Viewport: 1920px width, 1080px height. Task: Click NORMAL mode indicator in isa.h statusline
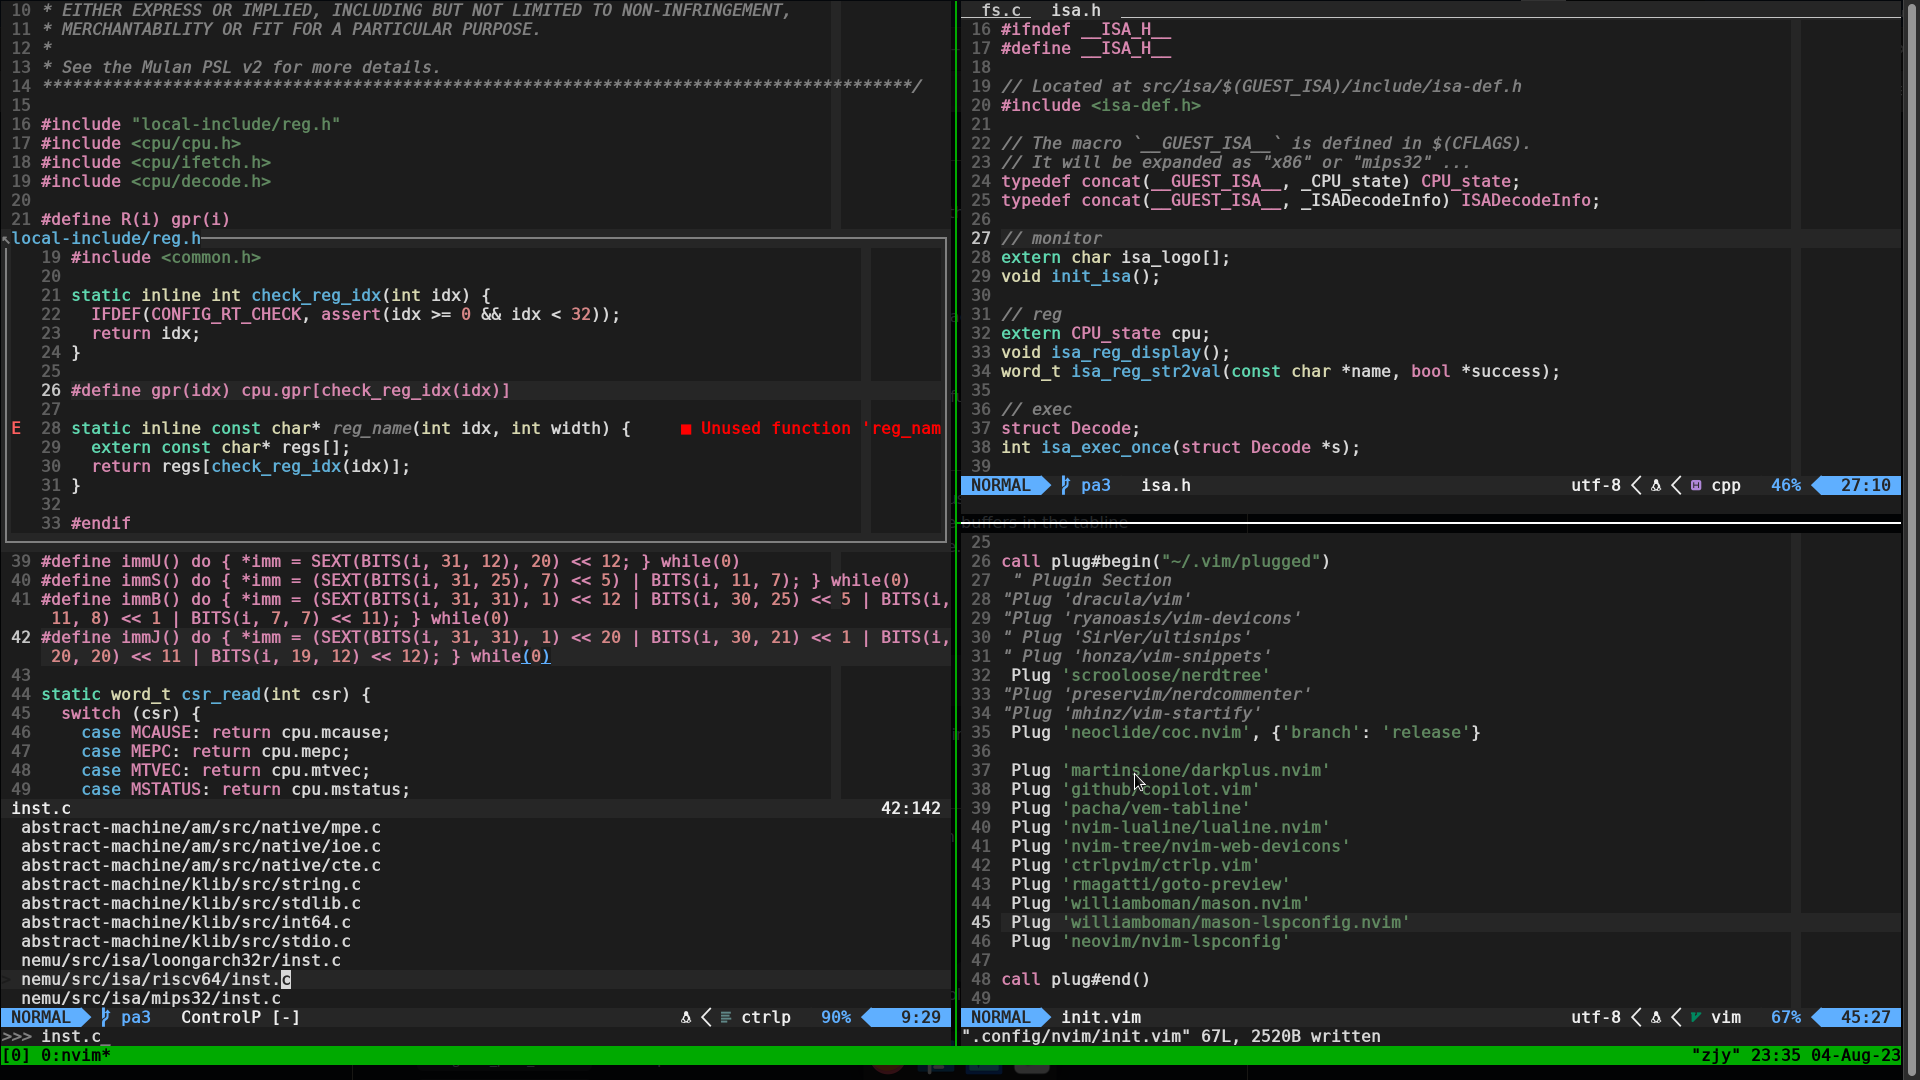[x=1000, y=485]
